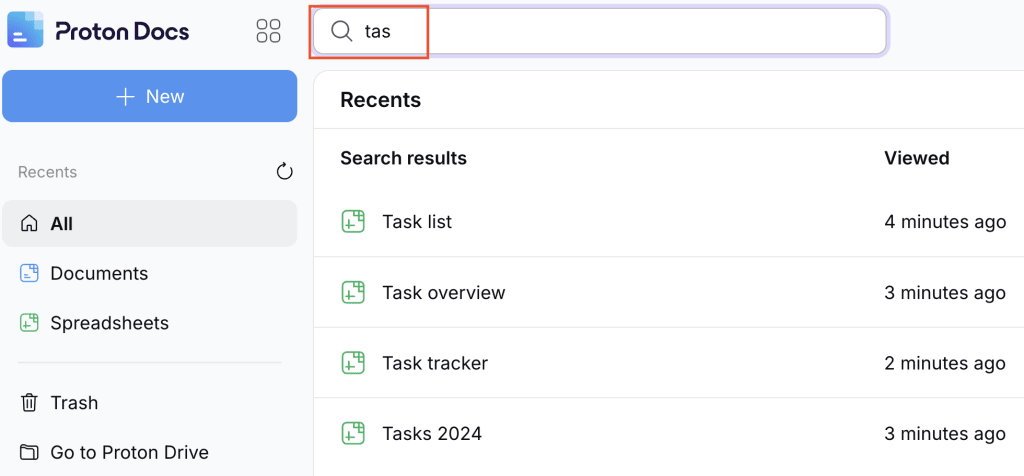
Task: Open the Proton apps grid switcher
Action: (x=268, y=31)
